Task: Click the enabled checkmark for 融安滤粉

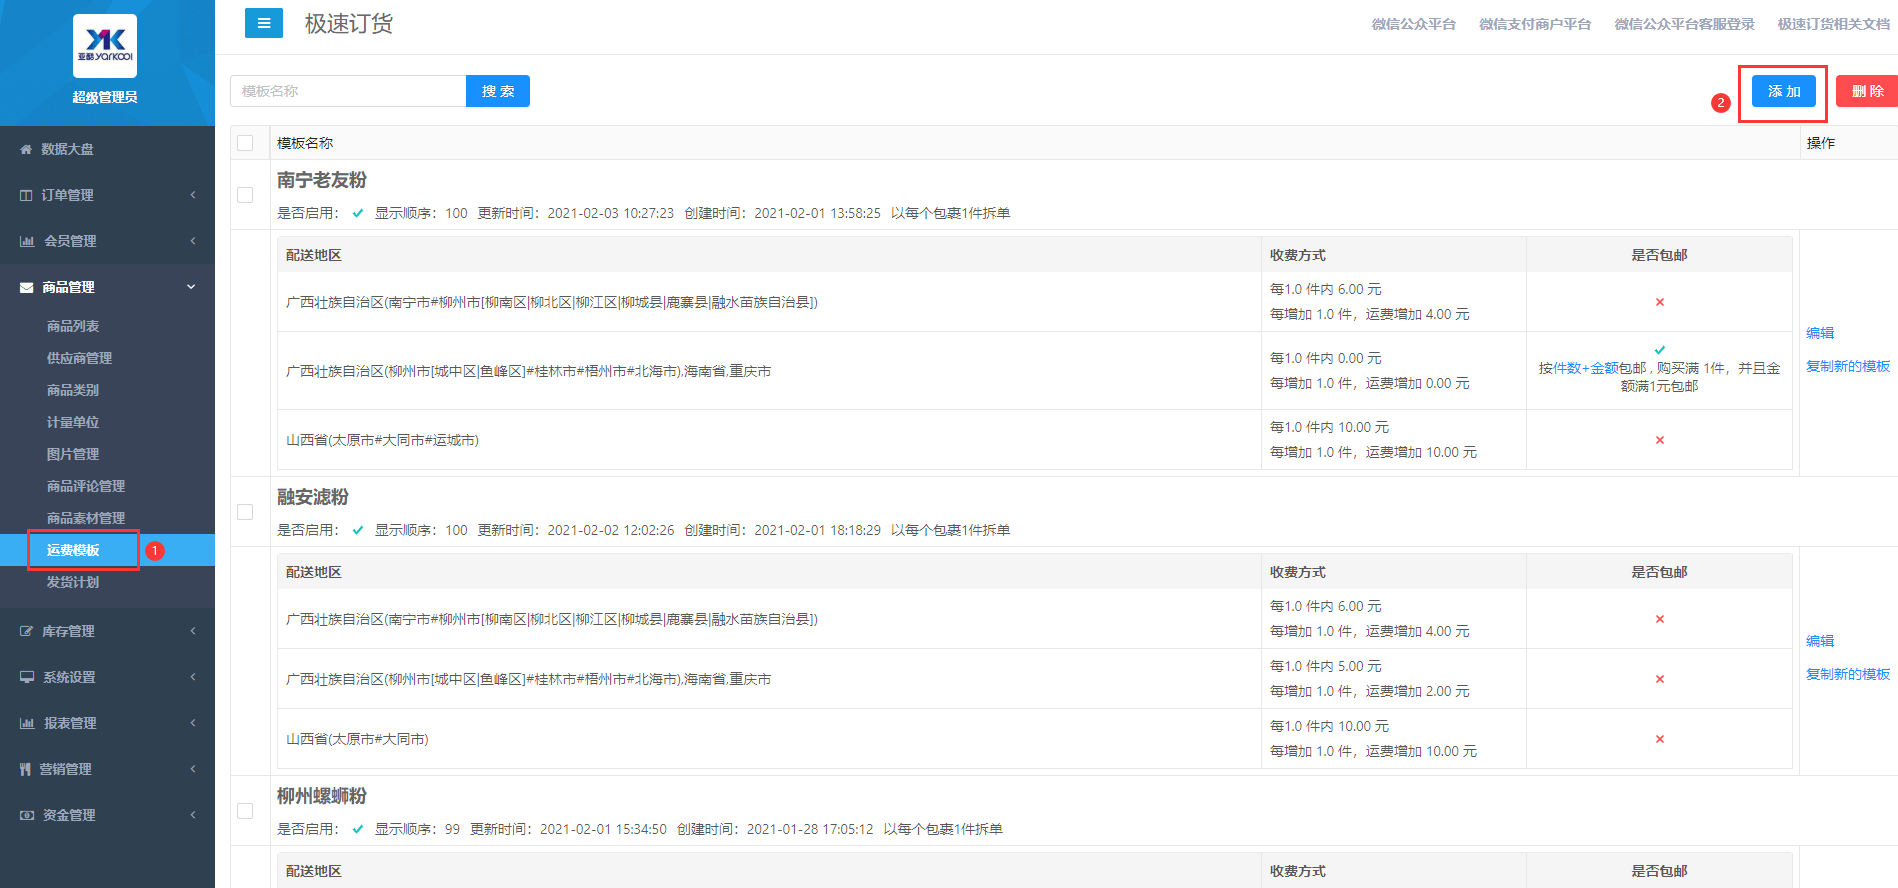Action: click(x=358, y=530)
